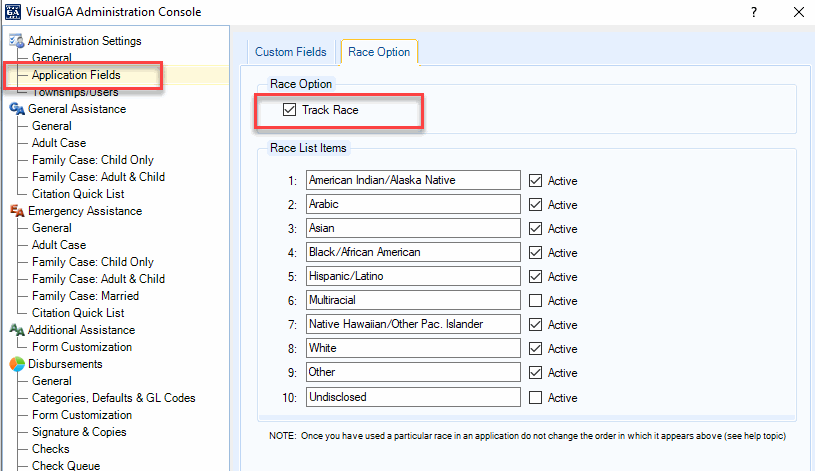The image size is (815, 471).
Task: Click the Native Hawaiian/Other Pac. Islander field
Action: coord(413,324)
